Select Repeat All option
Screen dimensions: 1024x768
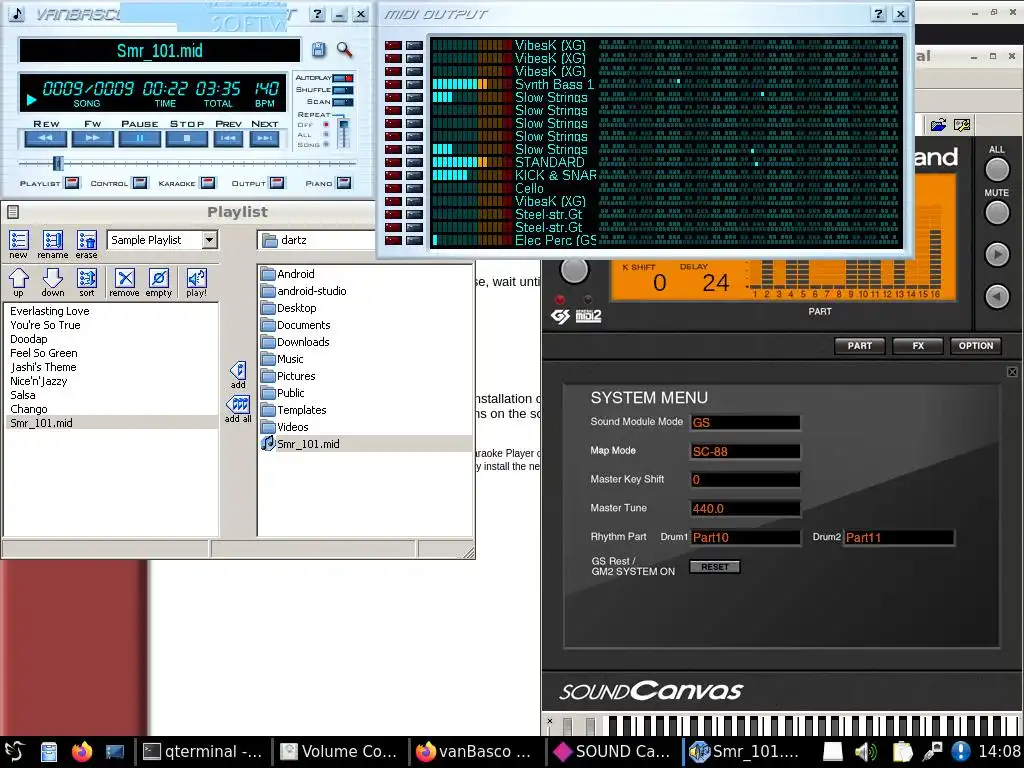pyautogui.click(x=326, y=135)
